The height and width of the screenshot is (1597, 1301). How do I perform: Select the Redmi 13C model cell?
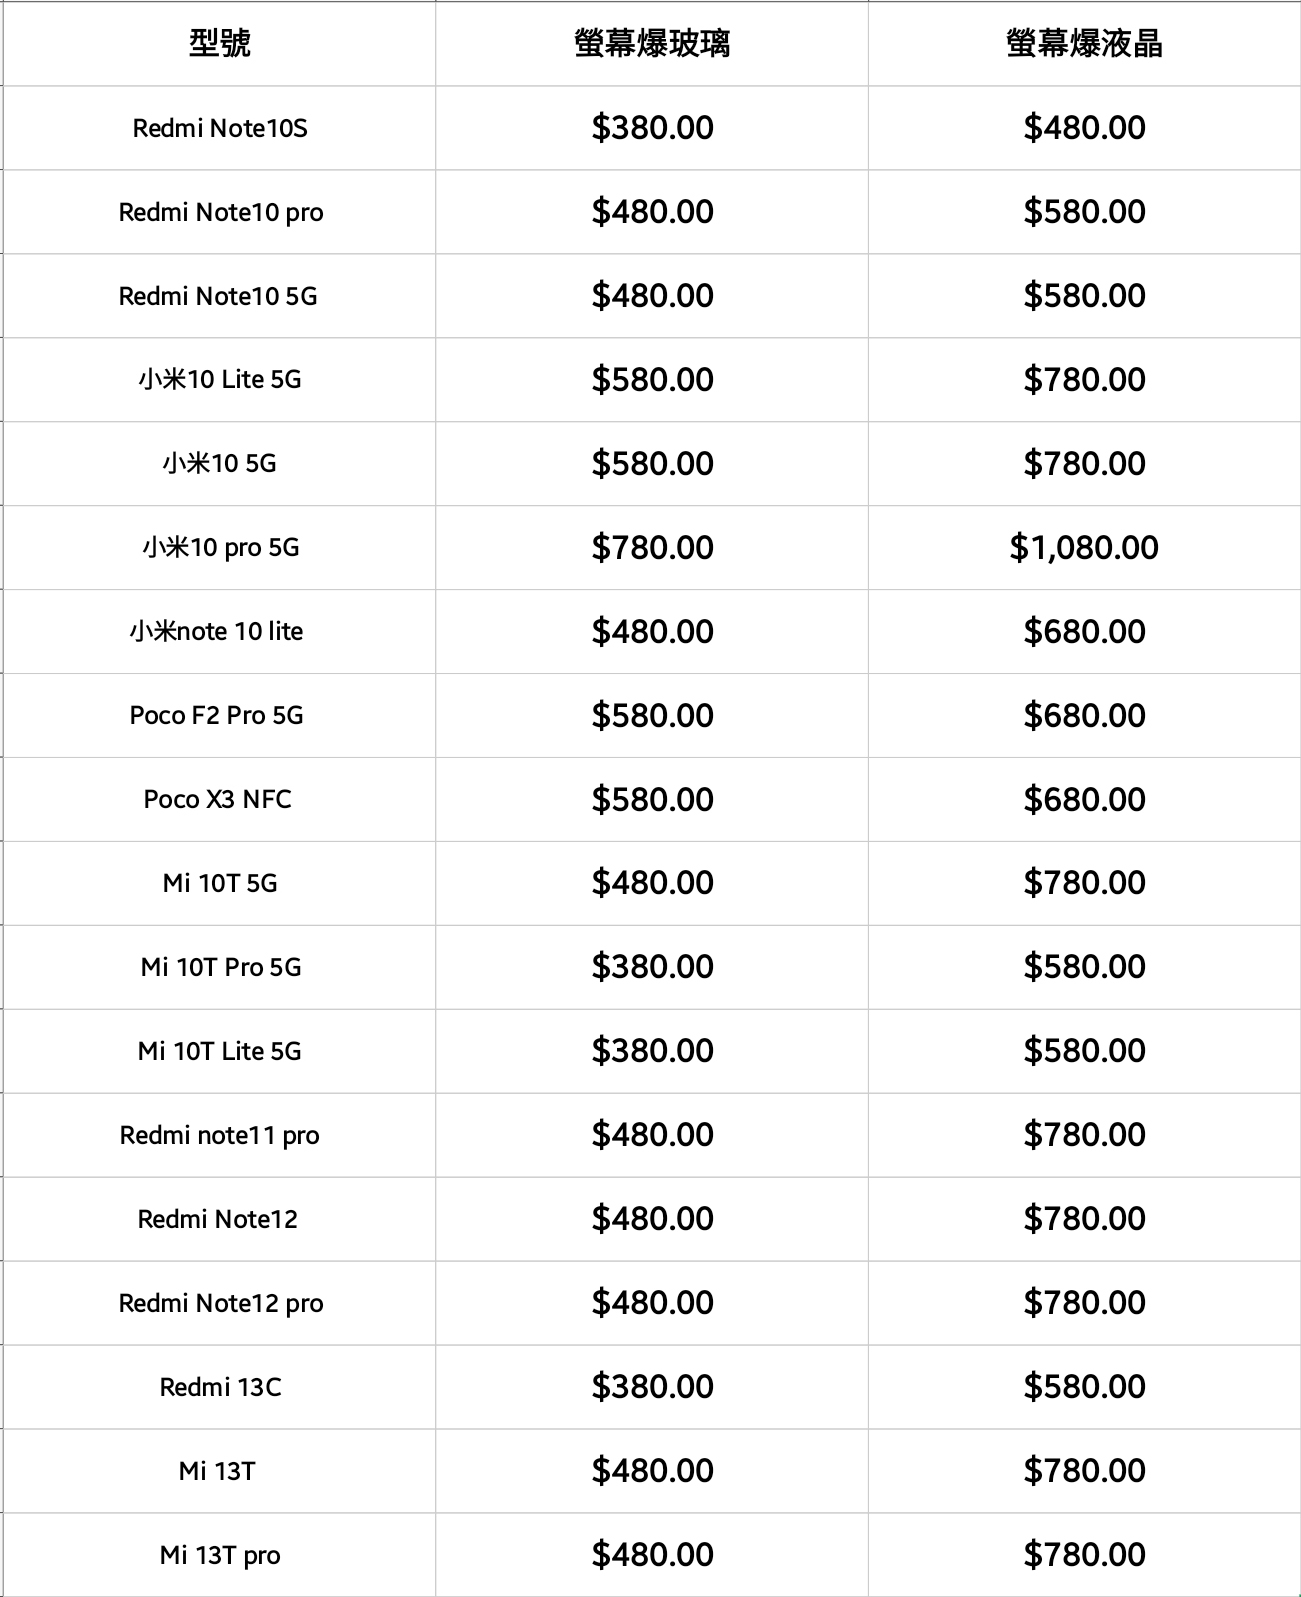(x=220, y=1387)
